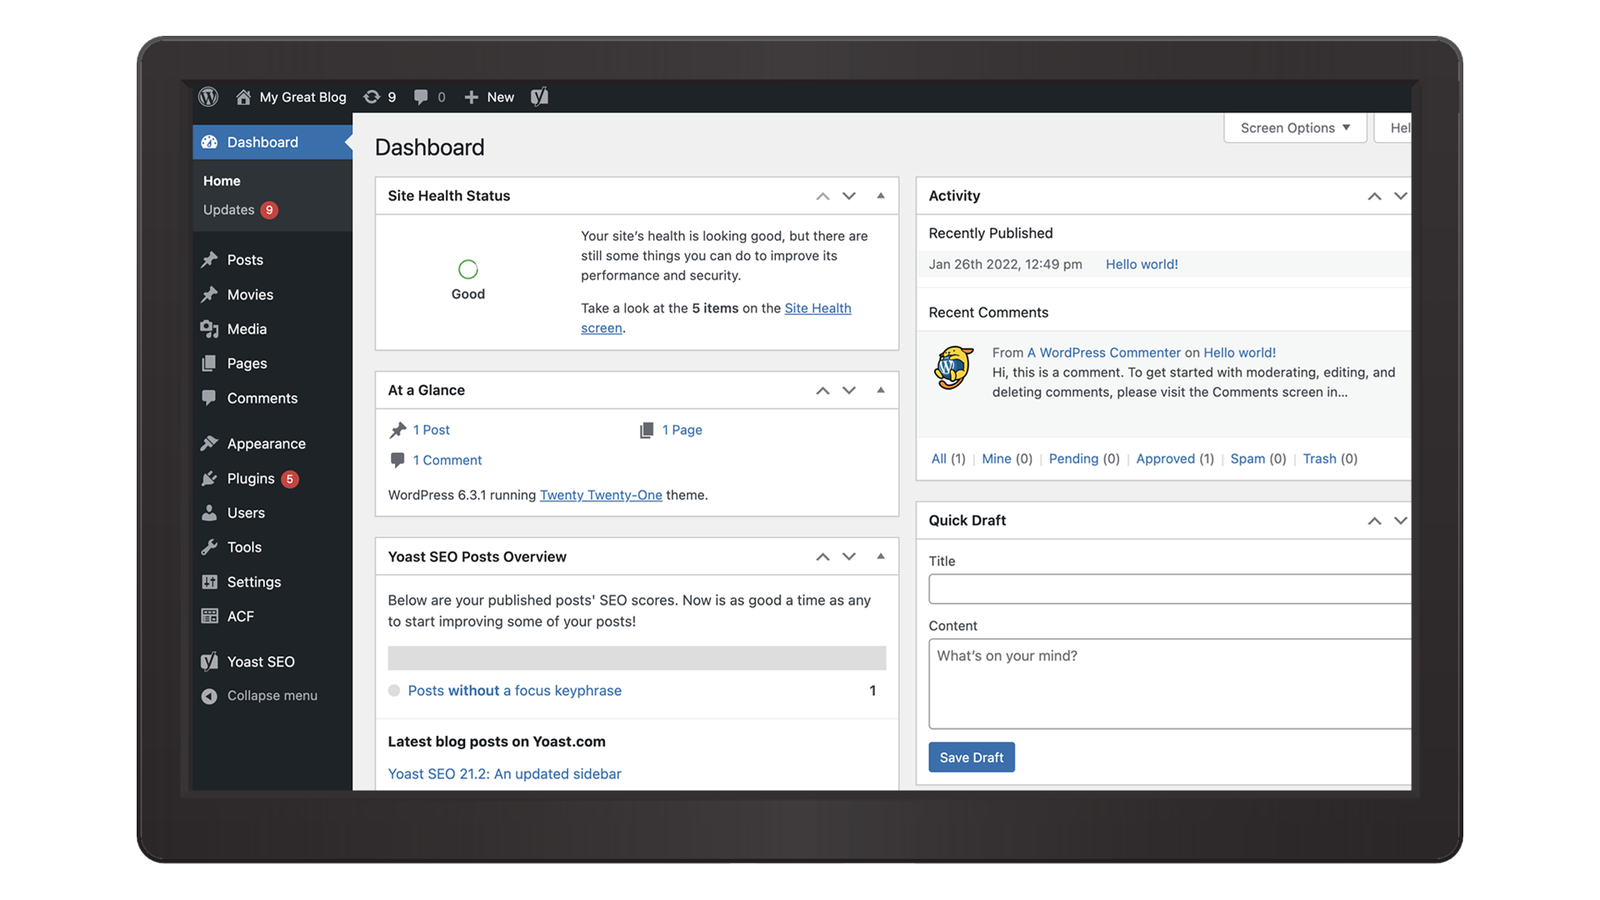
Task: Open the Settings menu label
Action: pos(254,582)
